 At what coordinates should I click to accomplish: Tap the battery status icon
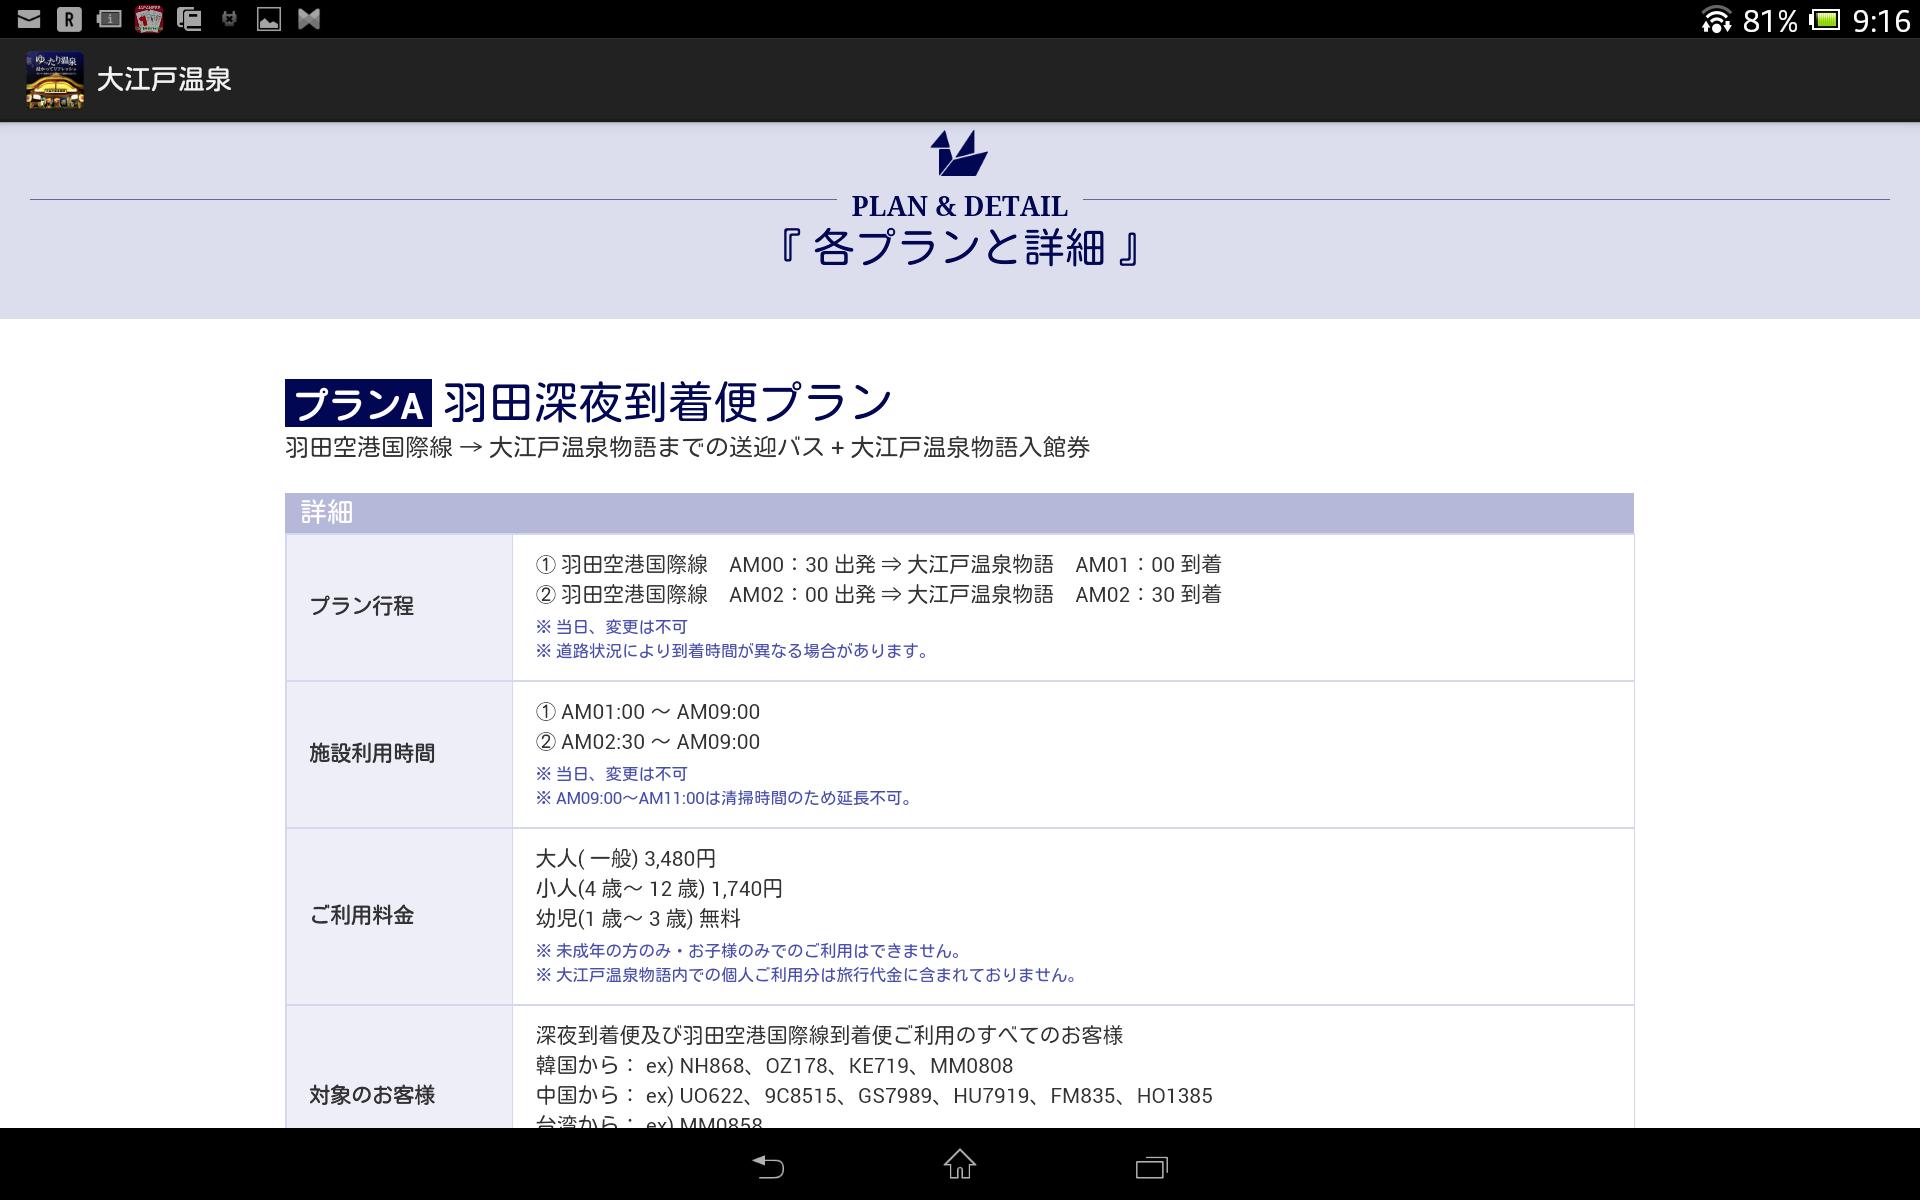point(1825,20)
